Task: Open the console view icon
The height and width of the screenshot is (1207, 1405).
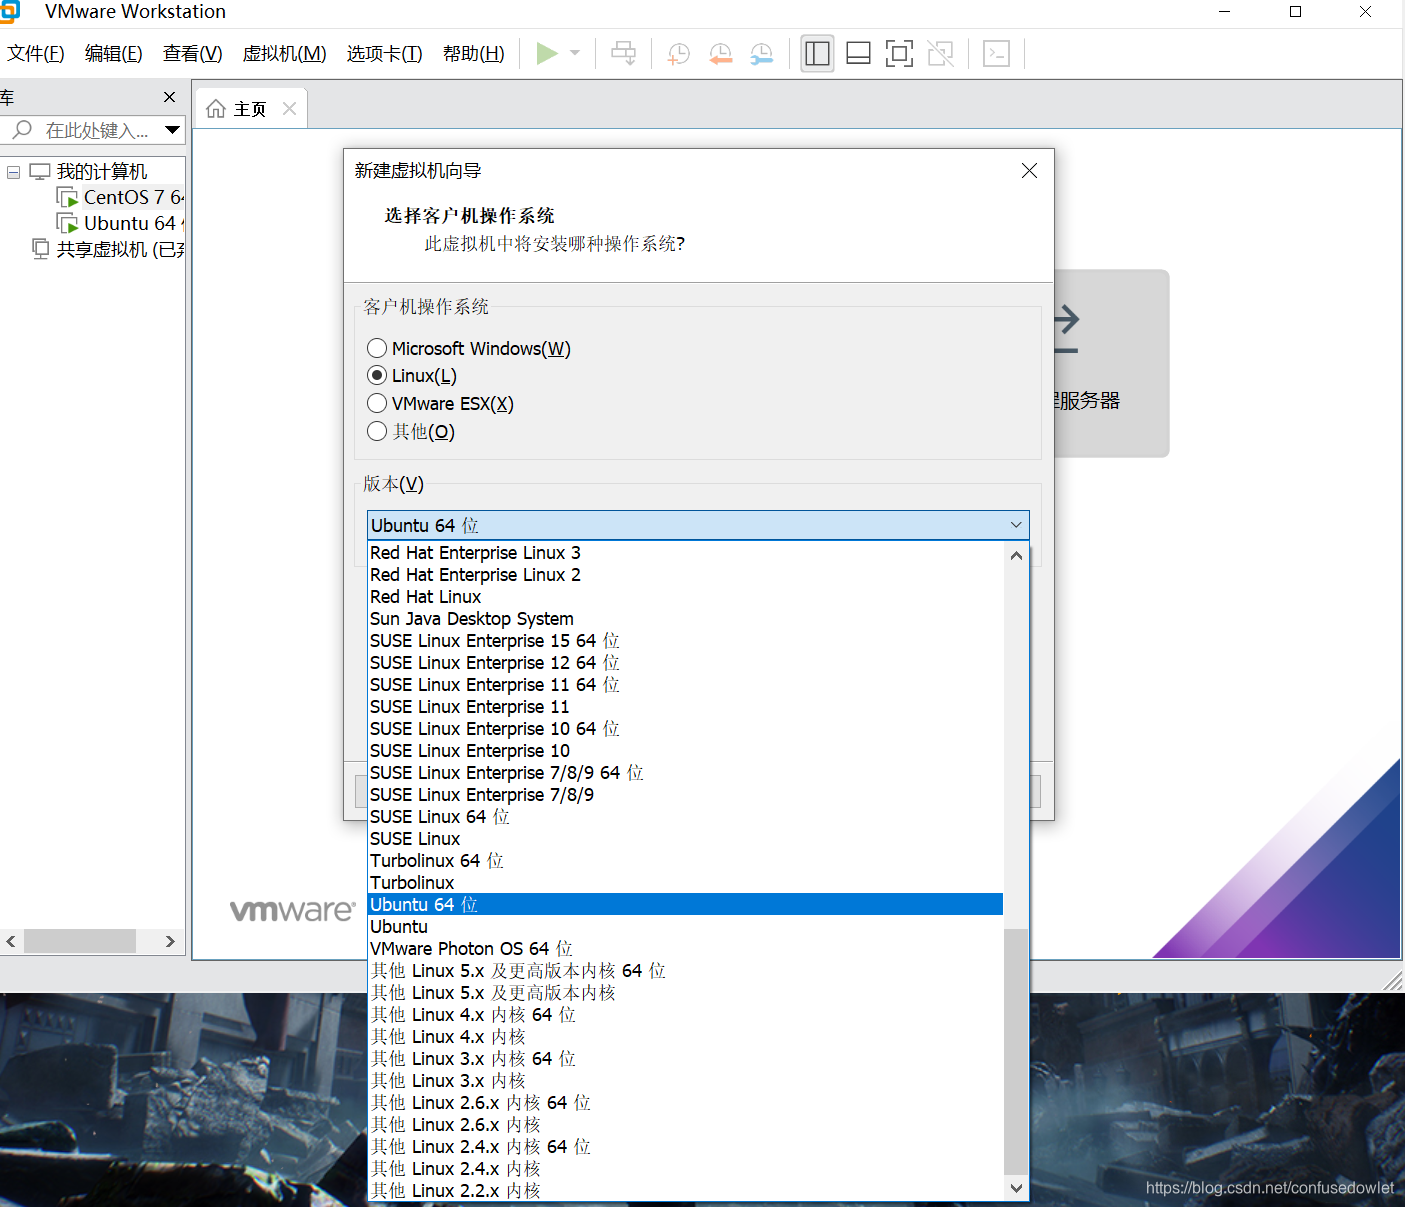Action: (x=997, y=53)
